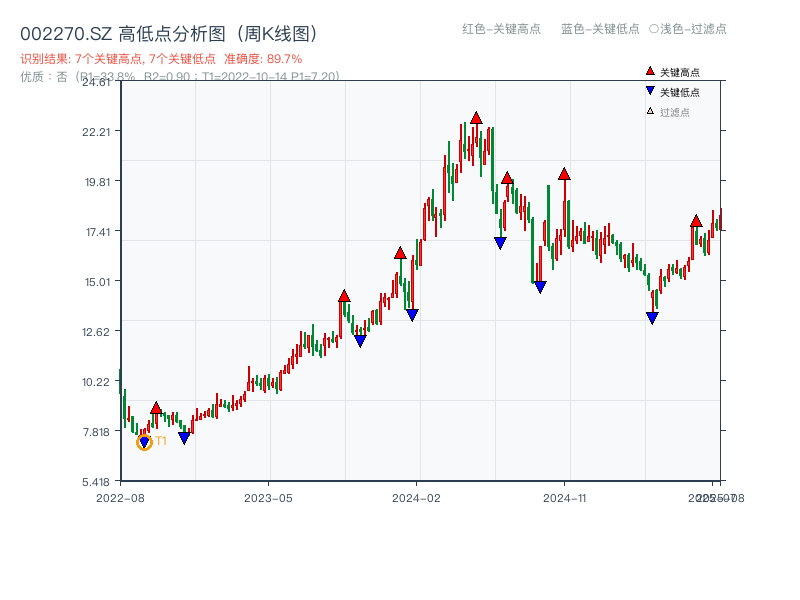Click the header legend text 蓝色-关键低点
This screenshot has width=800, height=600.
[x=600, y=29]
